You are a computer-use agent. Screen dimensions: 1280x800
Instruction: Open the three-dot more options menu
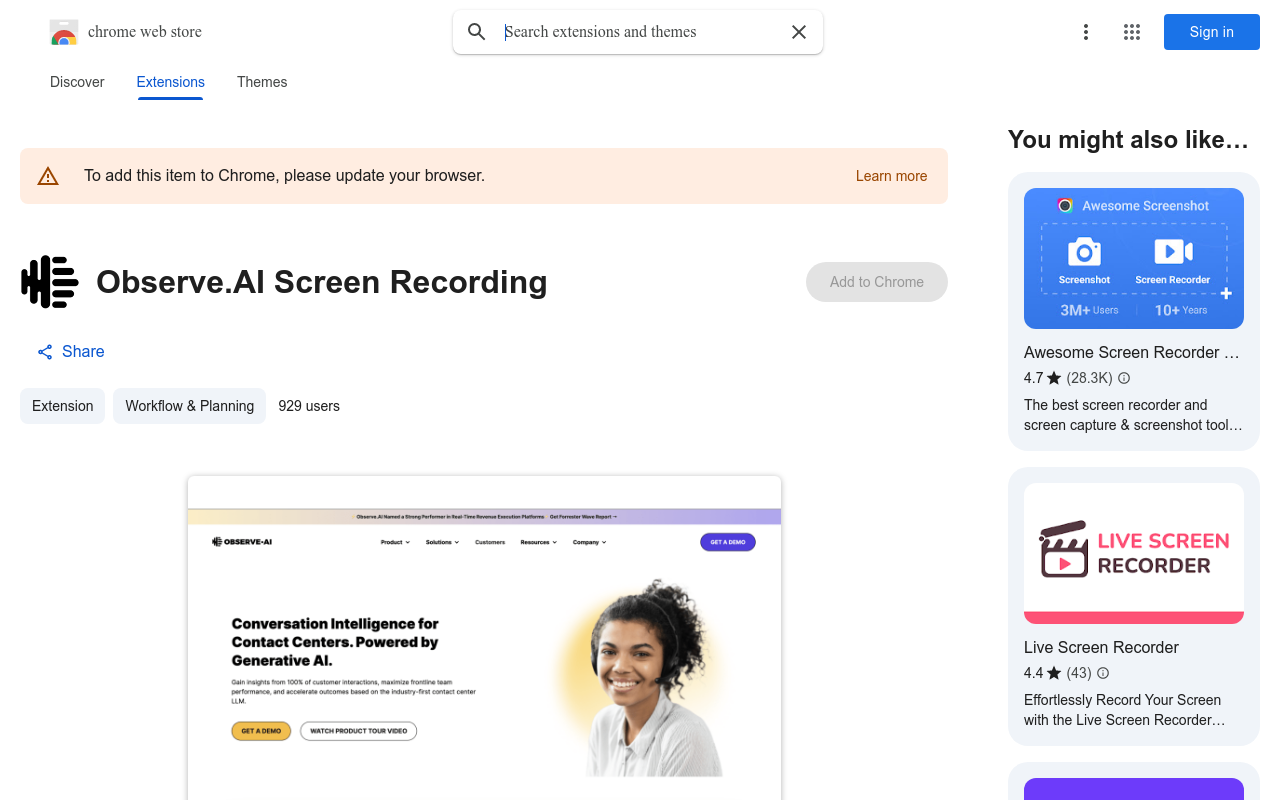(x=1085, y=32)
